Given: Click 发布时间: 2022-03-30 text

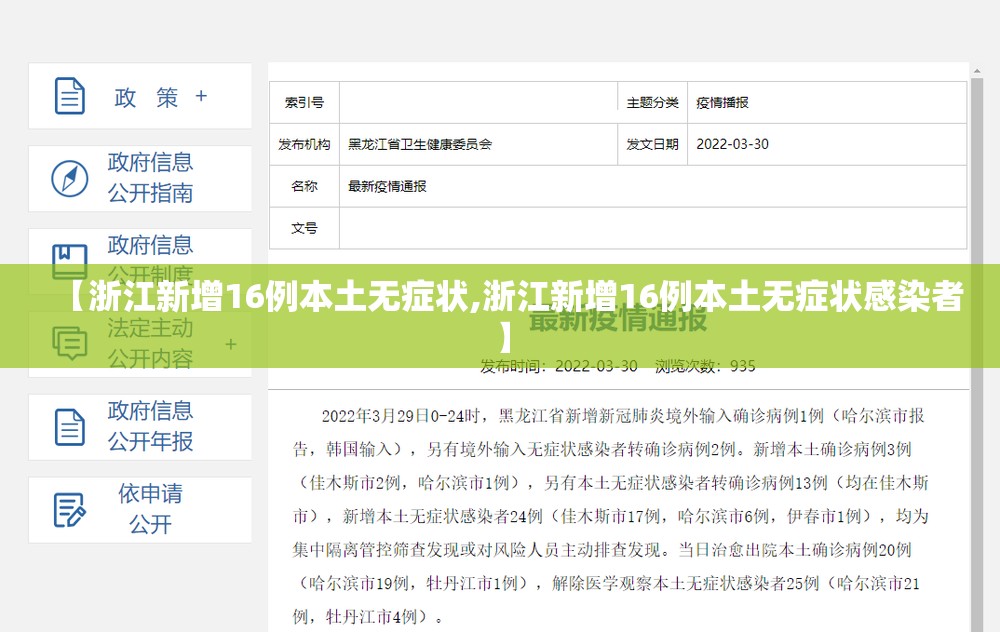Looking at the screenshot, I should (x=559, y=366).
